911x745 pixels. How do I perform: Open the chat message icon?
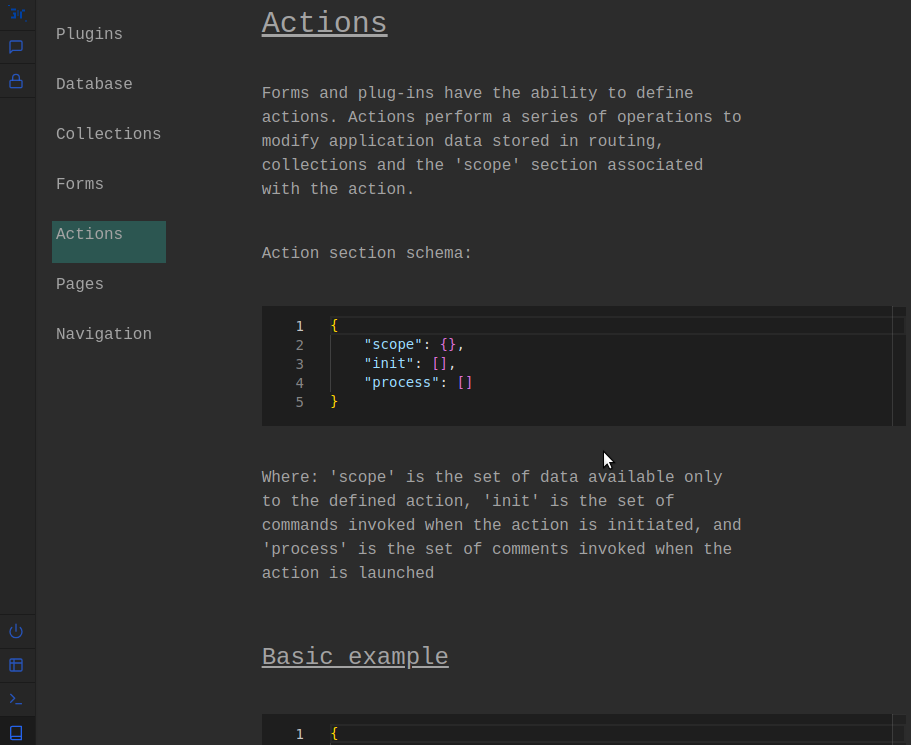click(x=16, y=47)
